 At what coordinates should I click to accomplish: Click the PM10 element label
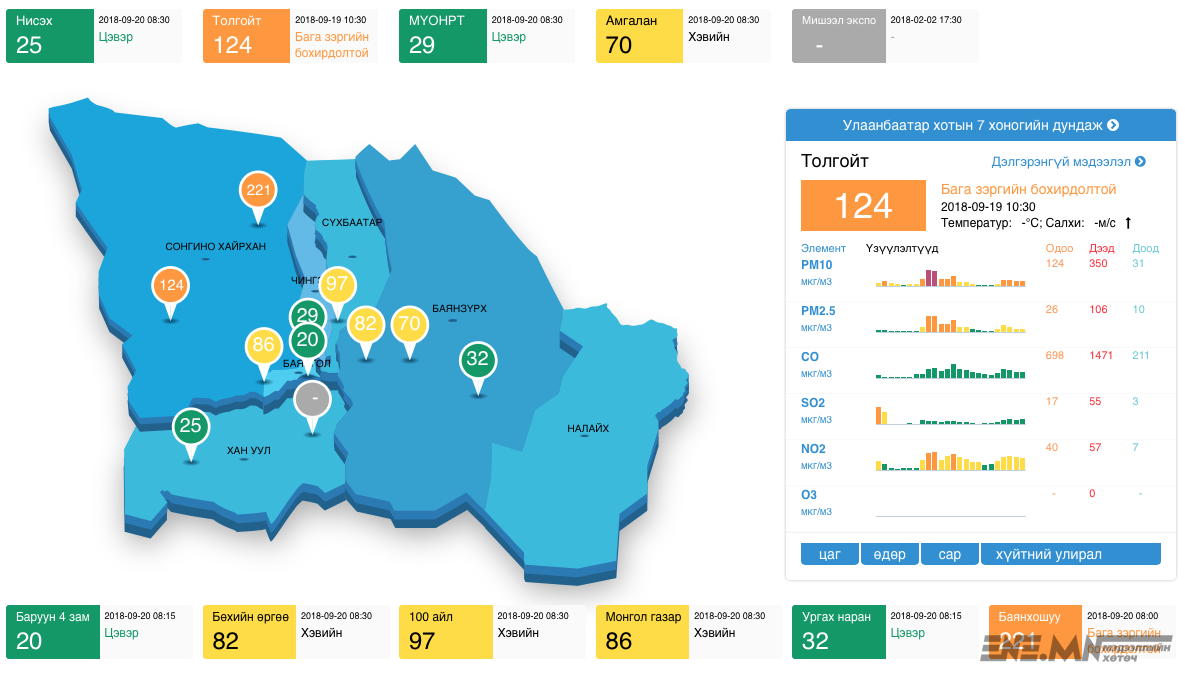(816, 265)
